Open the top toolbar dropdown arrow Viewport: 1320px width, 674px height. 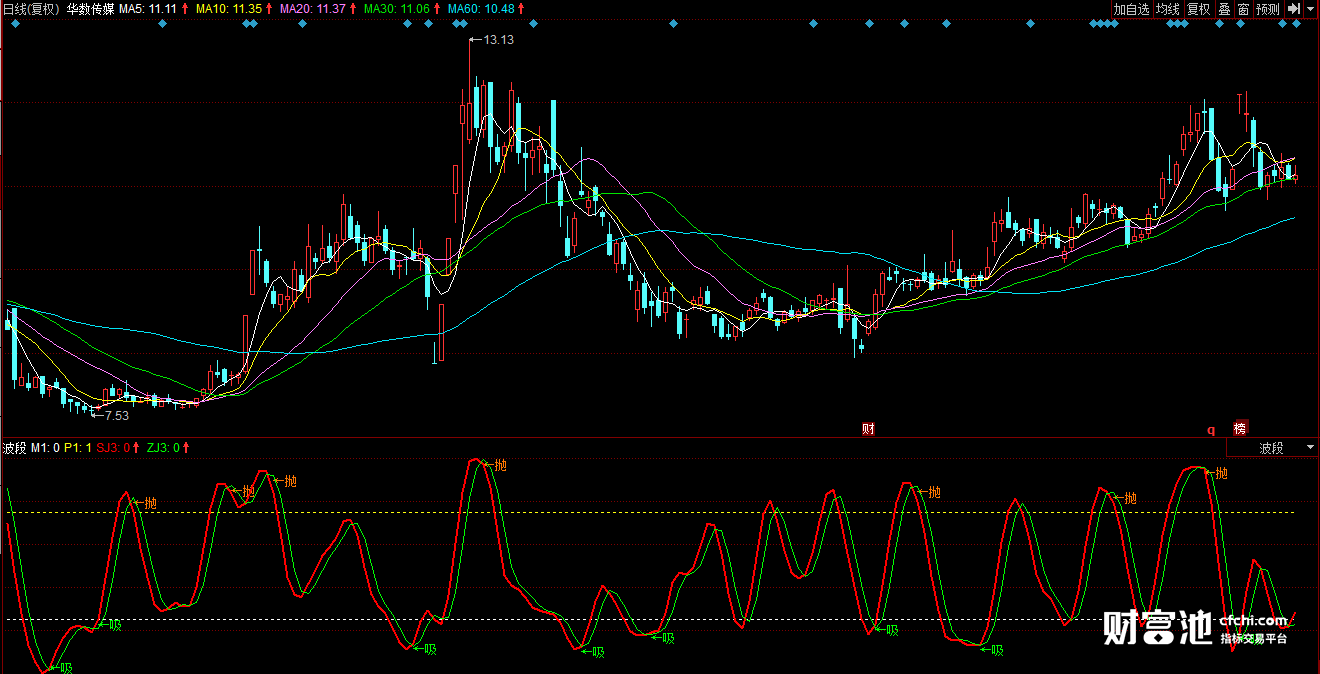1310,9
